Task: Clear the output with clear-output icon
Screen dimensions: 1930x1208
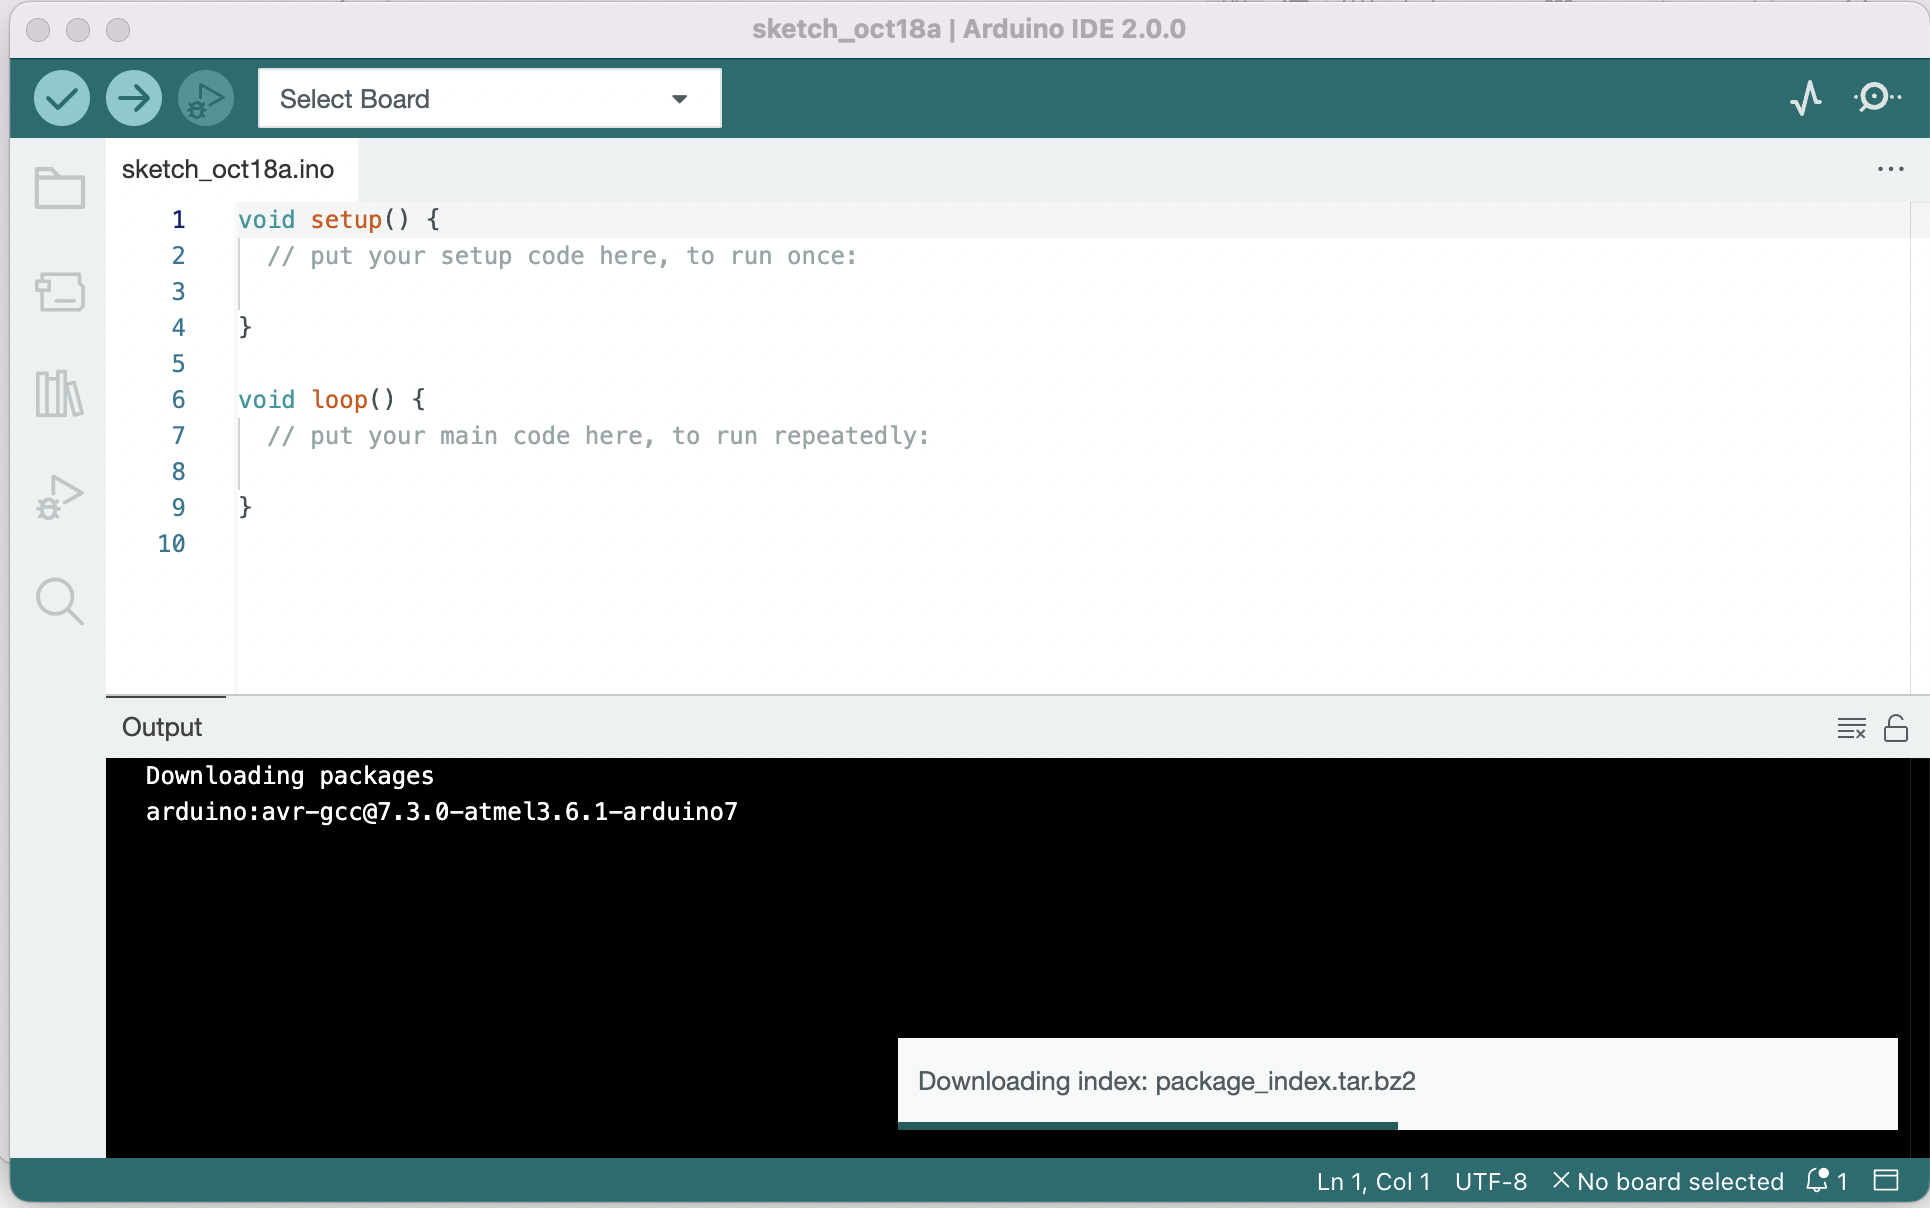Action: 1852,728
